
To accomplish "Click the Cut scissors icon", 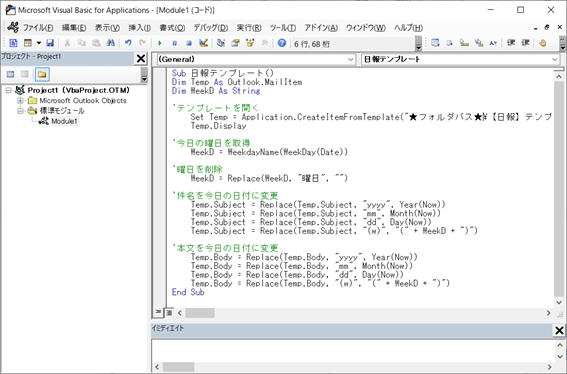I will (x=67, y=43).
